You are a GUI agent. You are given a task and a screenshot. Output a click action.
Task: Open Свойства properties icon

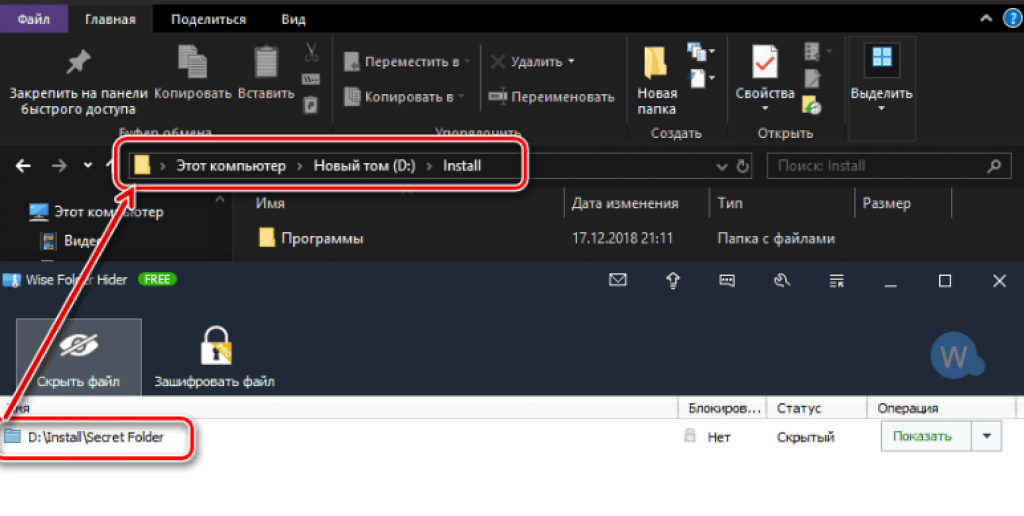click(765, 63)
